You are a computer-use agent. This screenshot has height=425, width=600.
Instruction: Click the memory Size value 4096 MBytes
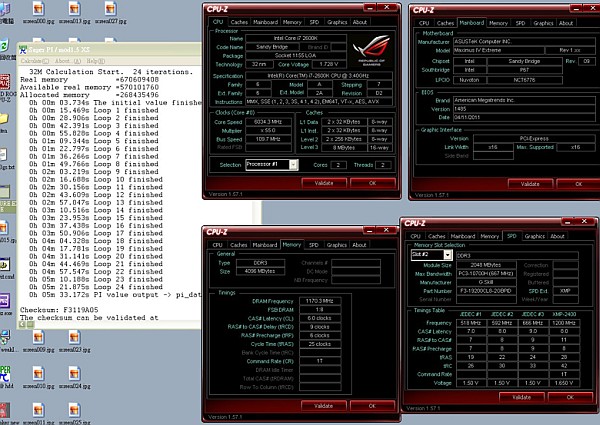tap(261, 271)
